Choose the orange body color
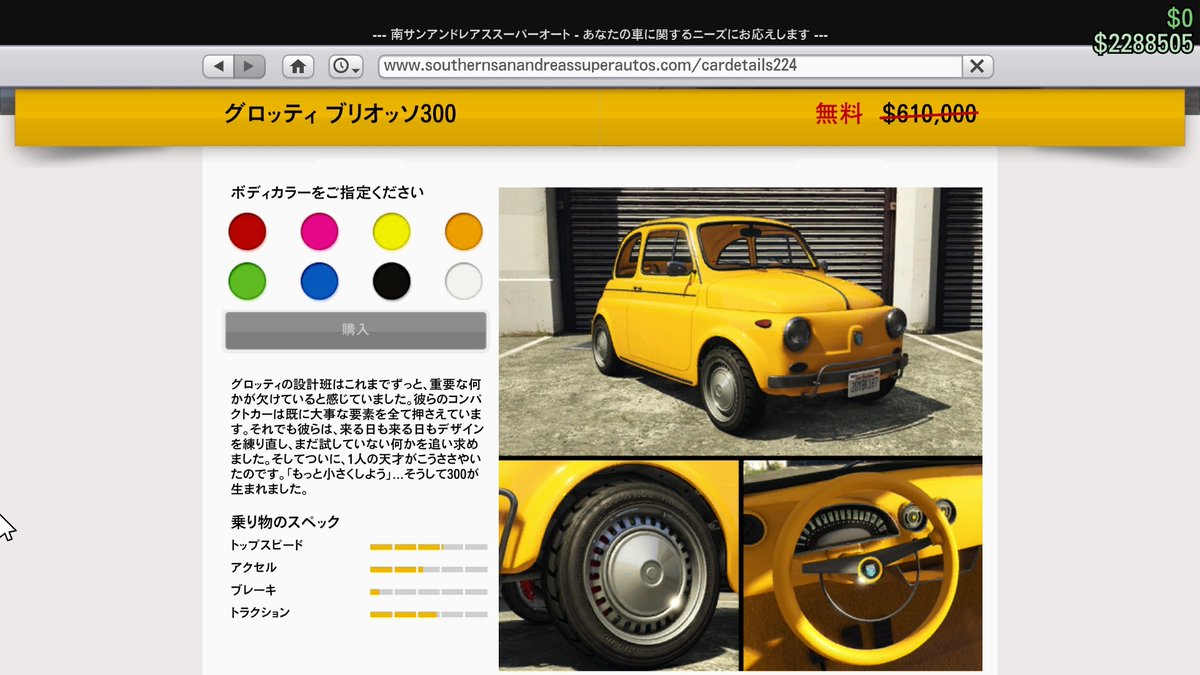The height and width of the screenshot is (675, 1200). pos(464,232)
